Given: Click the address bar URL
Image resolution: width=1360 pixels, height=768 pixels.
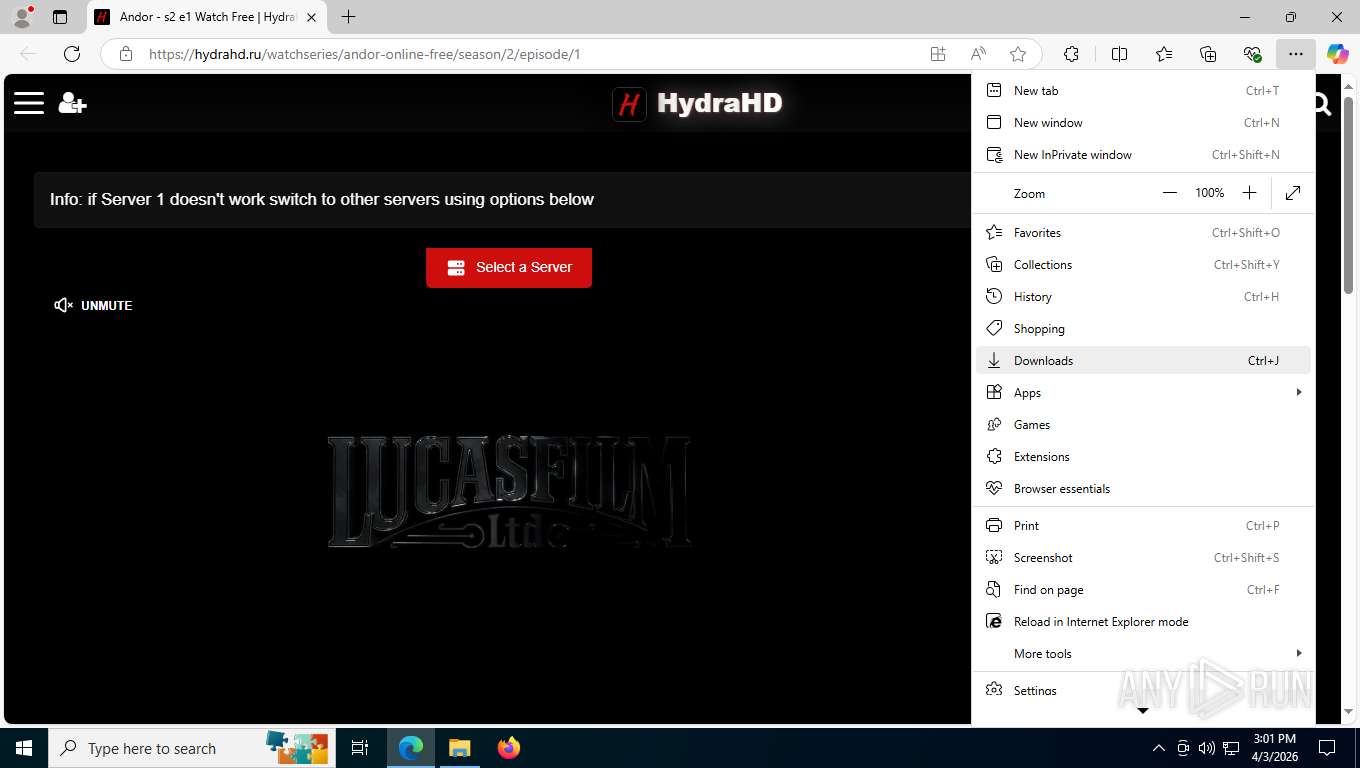Looking at the screenshot, I should click(364, 54).
